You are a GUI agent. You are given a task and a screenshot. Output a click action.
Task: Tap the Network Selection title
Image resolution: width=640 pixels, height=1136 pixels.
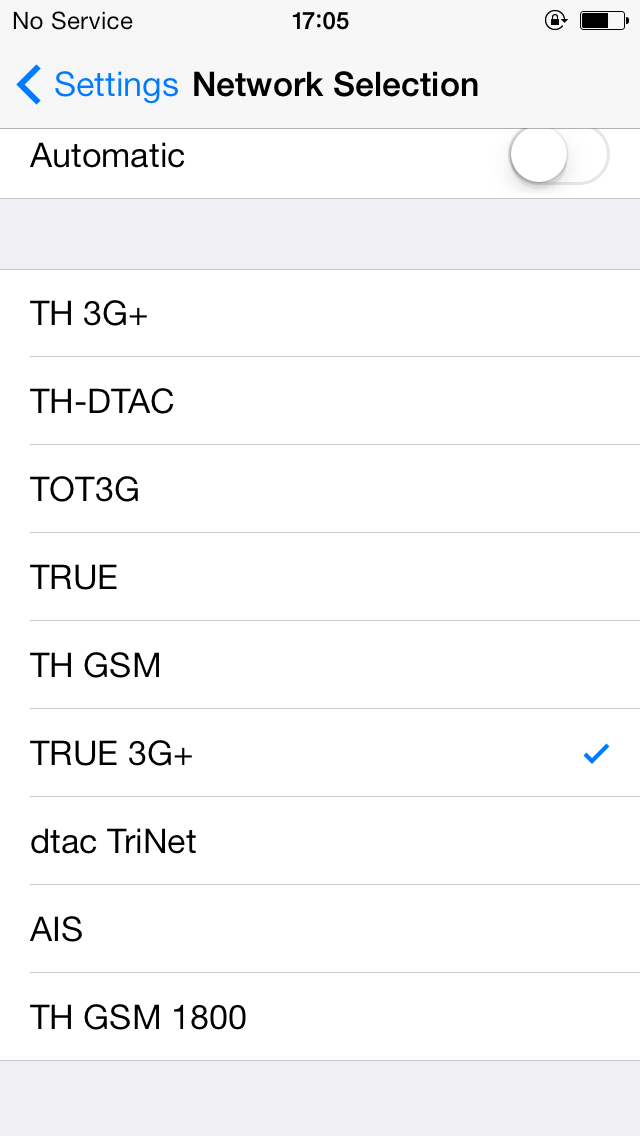point(336,85)
